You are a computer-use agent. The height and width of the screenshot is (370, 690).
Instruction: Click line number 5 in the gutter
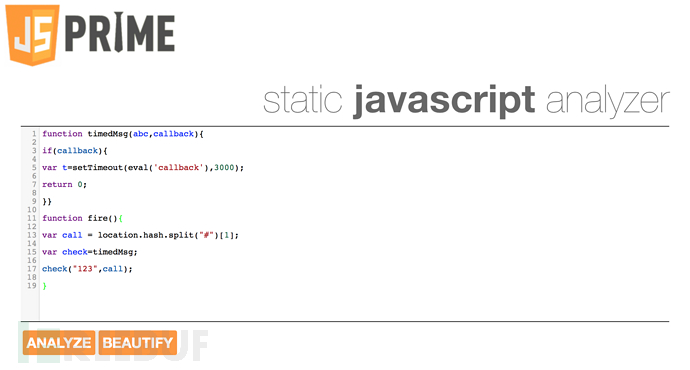[x=34, y=168]
